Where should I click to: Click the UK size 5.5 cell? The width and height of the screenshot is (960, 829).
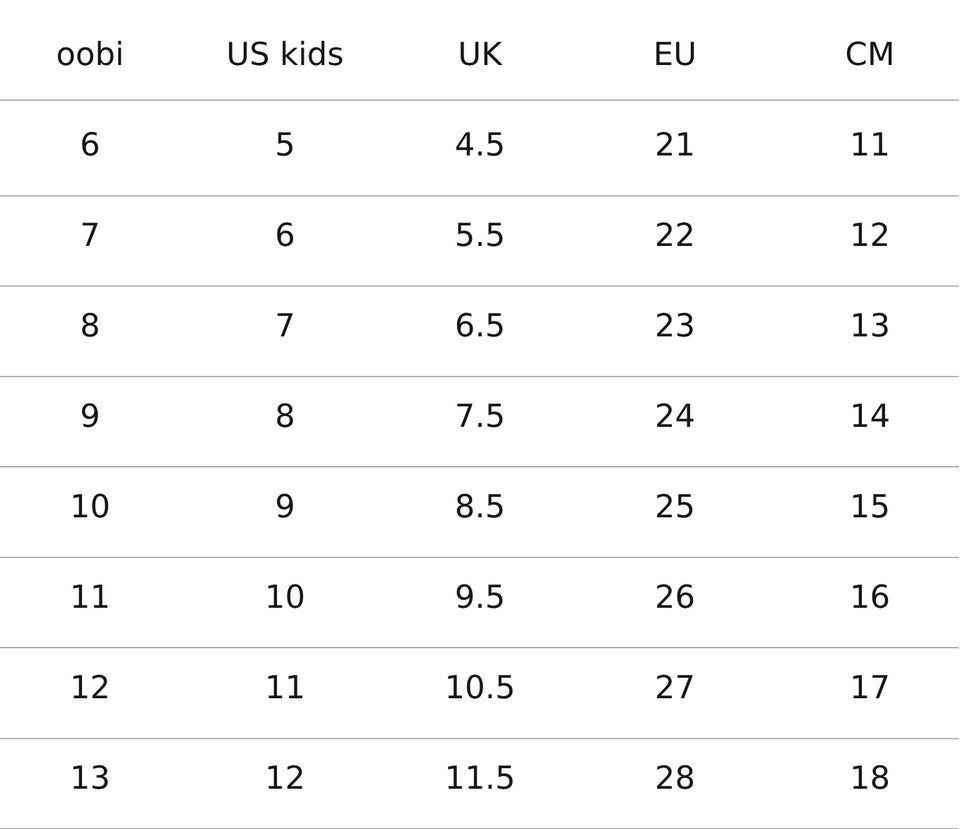point(480,236)
